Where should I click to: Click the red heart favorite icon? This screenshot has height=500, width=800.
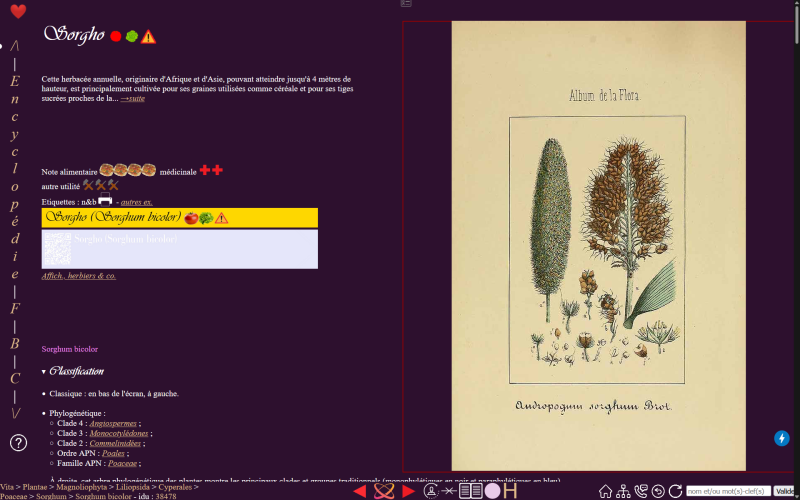tap(18, 11)
